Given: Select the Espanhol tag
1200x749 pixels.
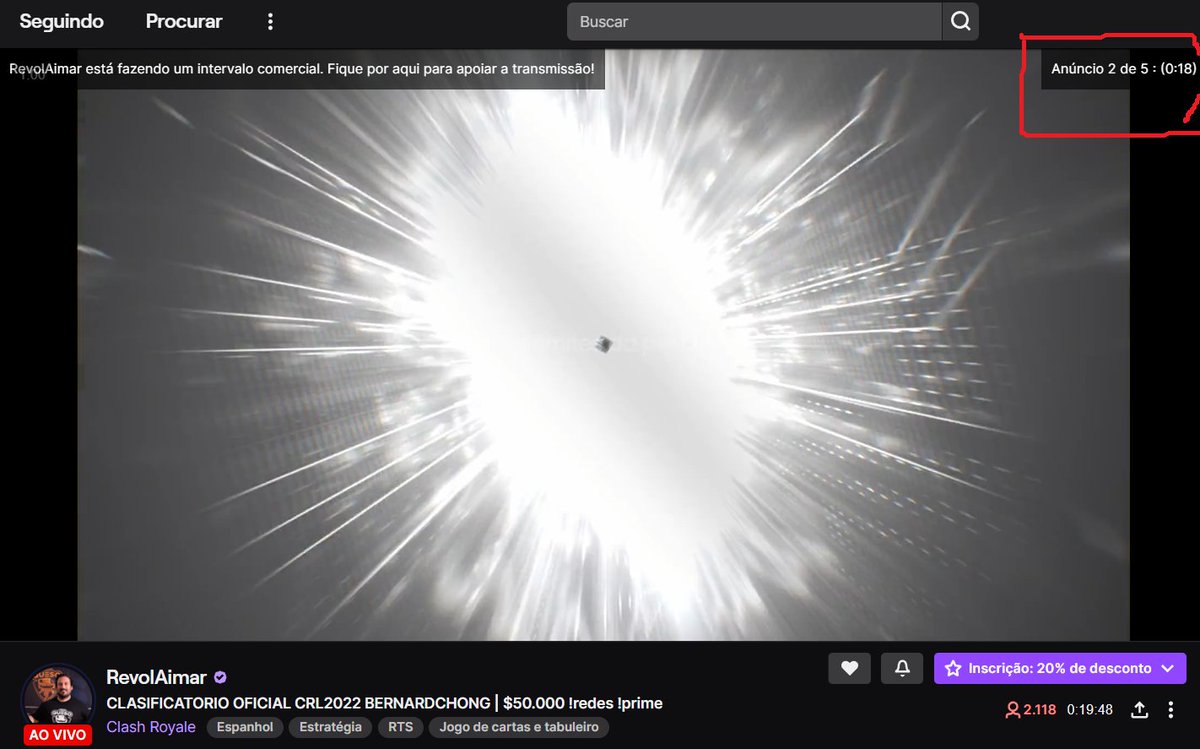Looking at the screenshot, I should tap(246, 727).
